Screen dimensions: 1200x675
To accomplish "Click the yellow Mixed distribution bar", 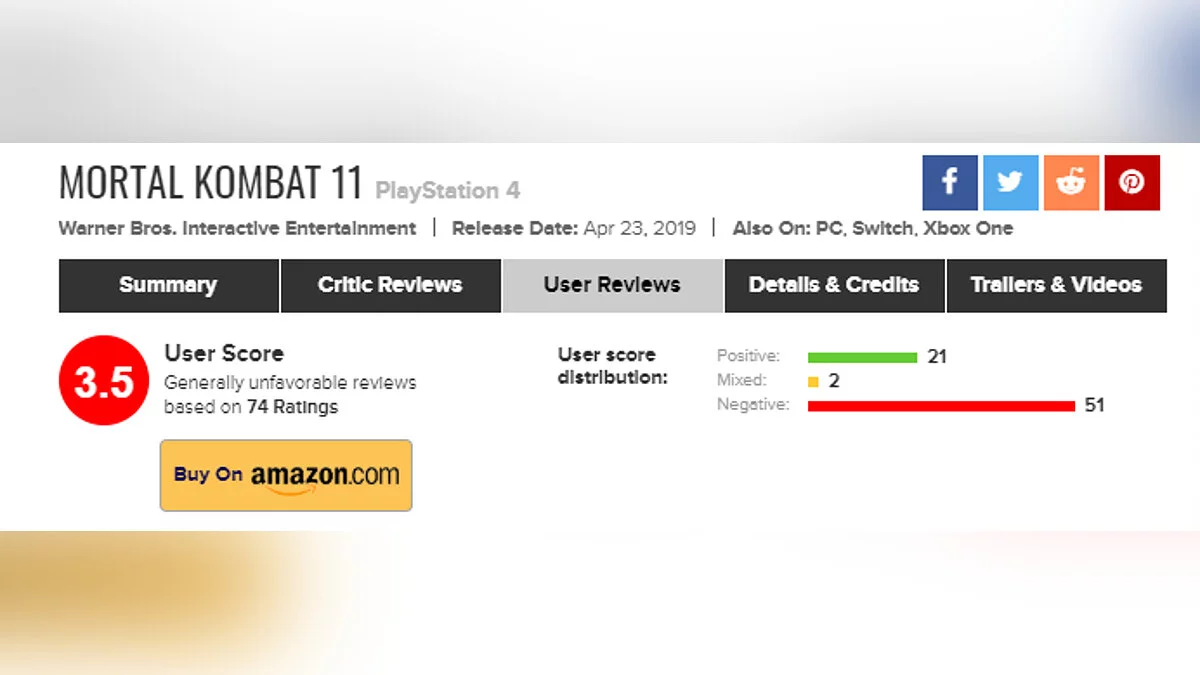I will (x=813, y=381).
